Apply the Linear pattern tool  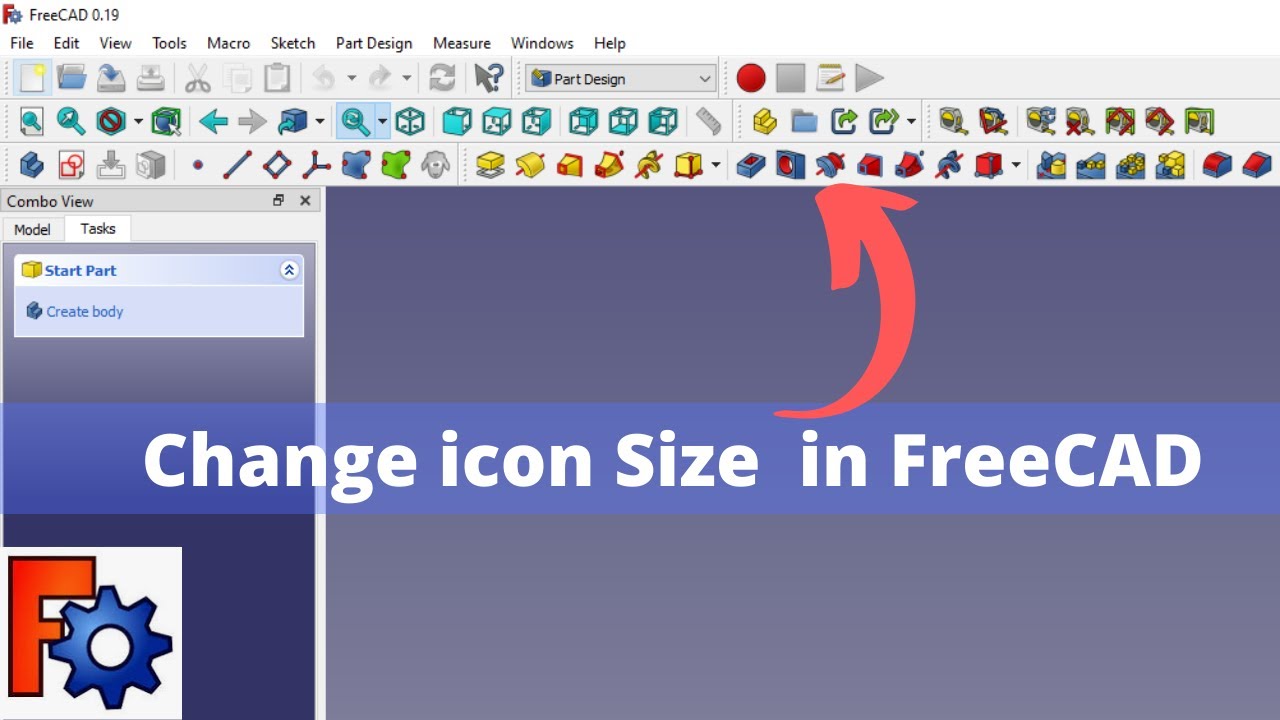(x=1091, y=164)
